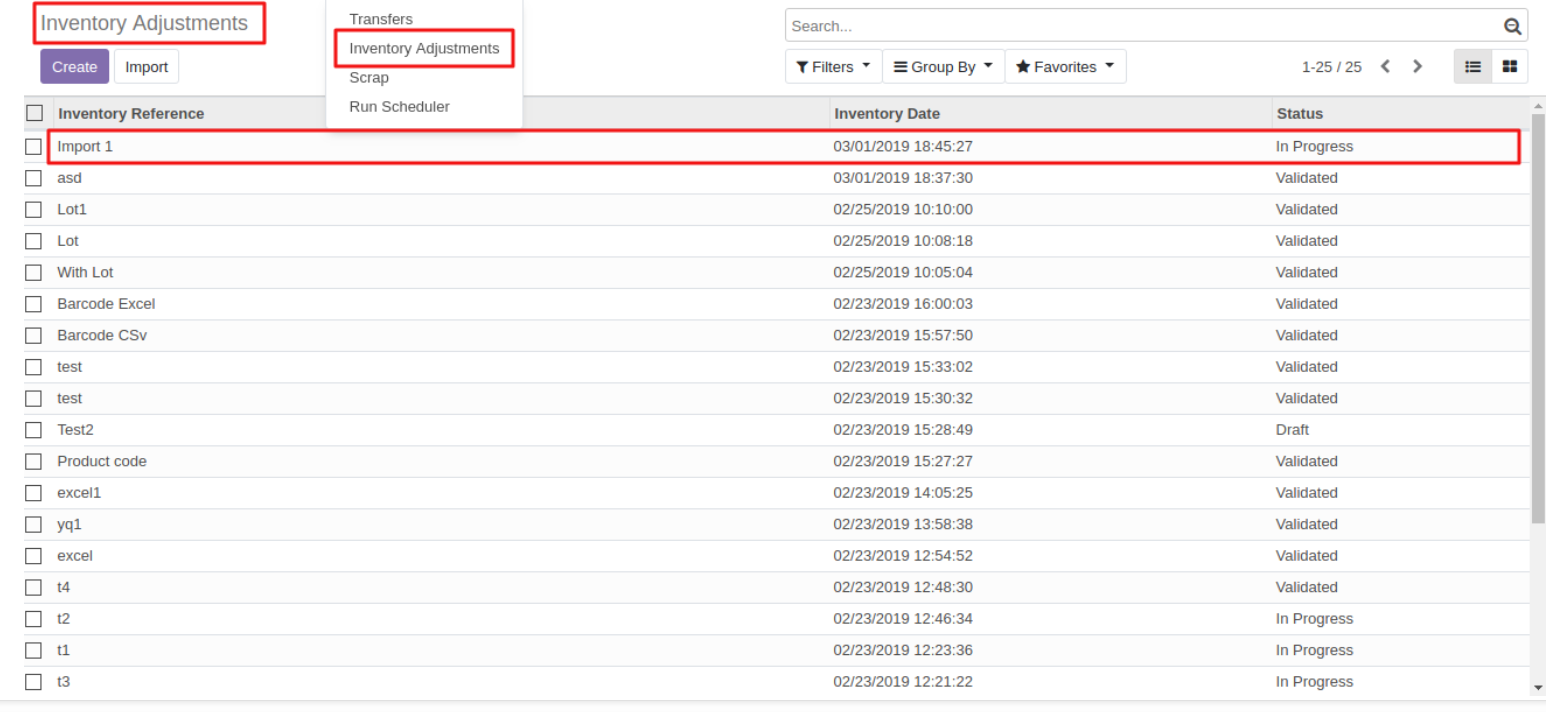Choose Scrap from the menu

point(369,78)
